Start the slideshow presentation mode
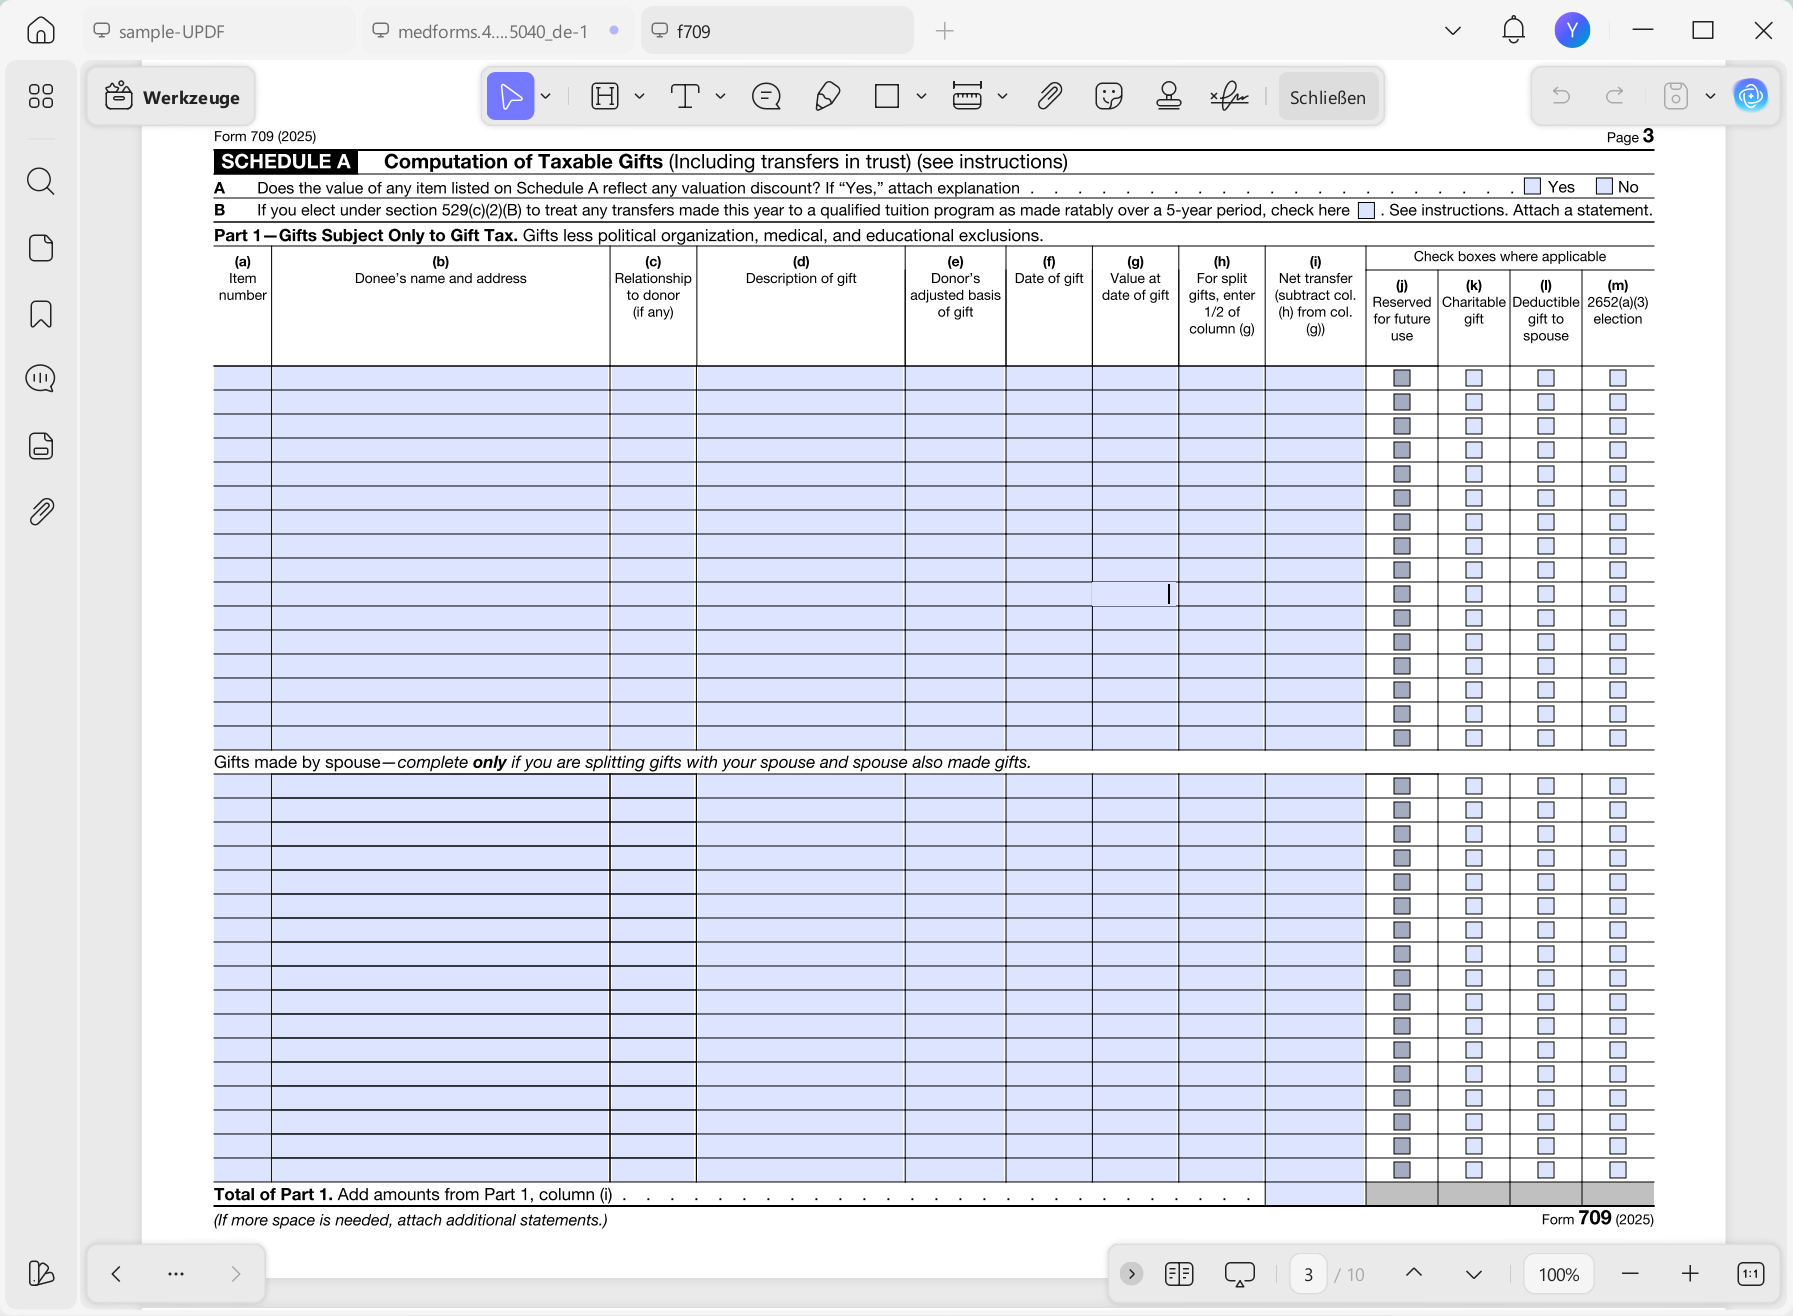 (1240, 1274)
